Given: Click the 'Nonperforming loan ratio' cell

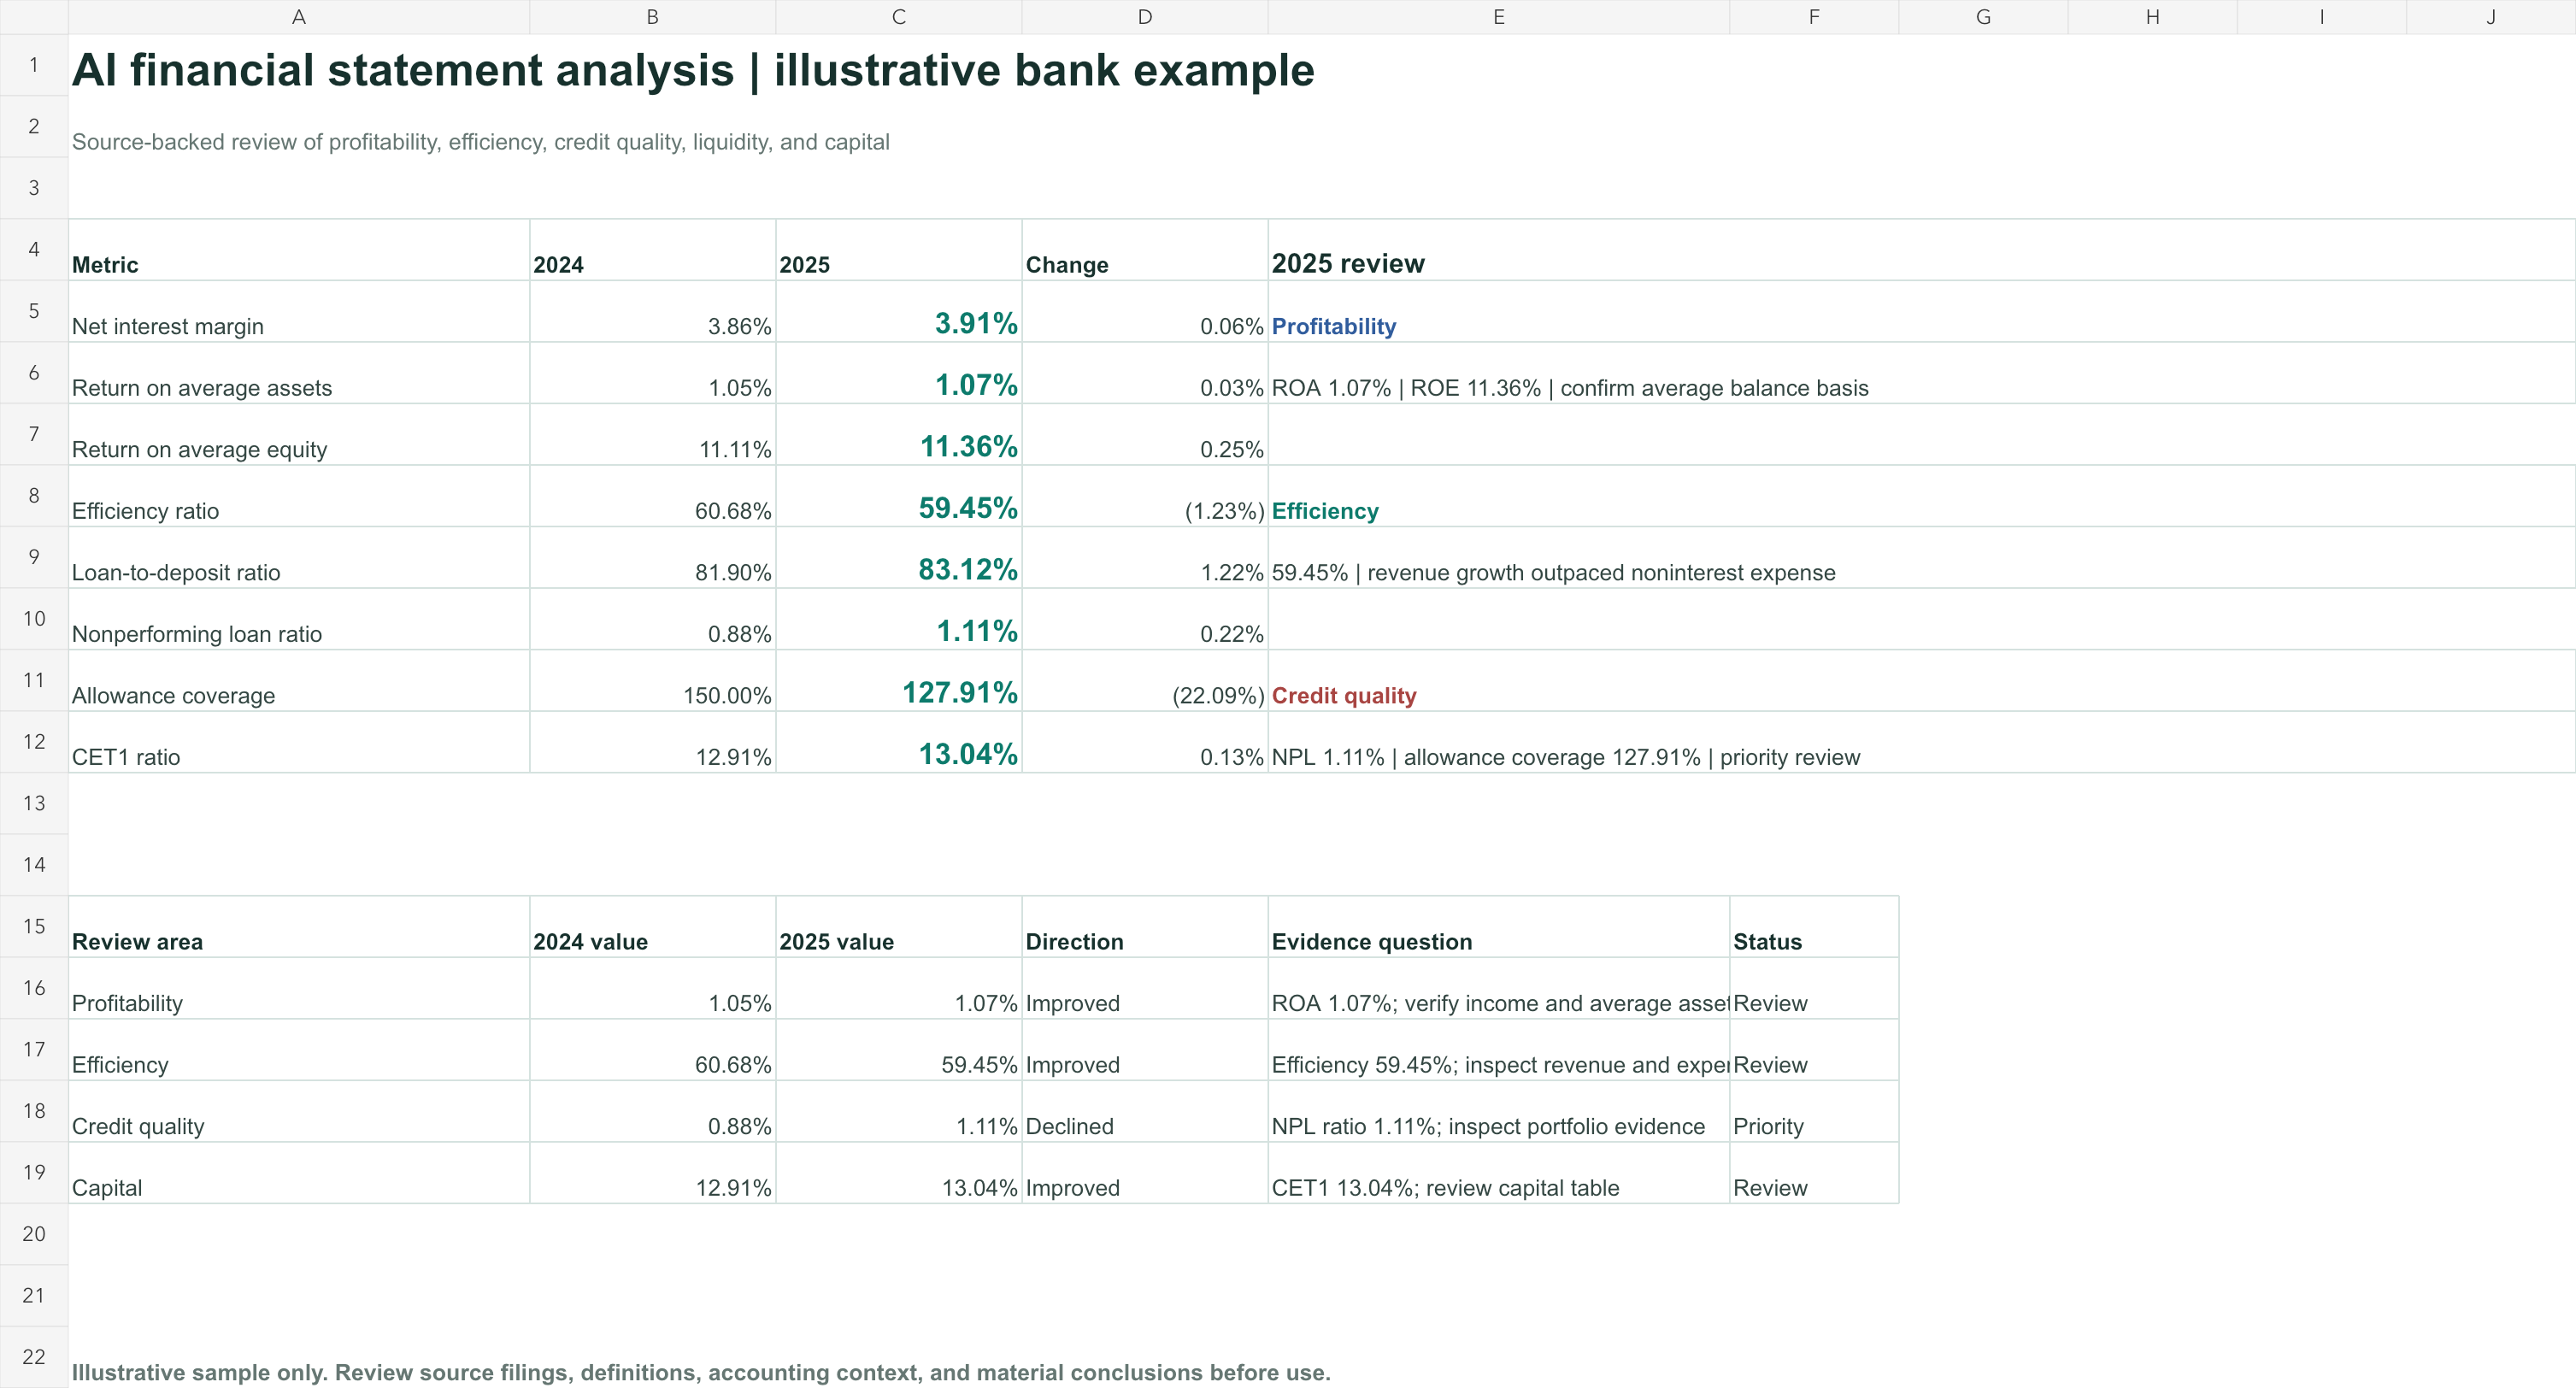Looking at the screenshot, I should coord(299,619).
